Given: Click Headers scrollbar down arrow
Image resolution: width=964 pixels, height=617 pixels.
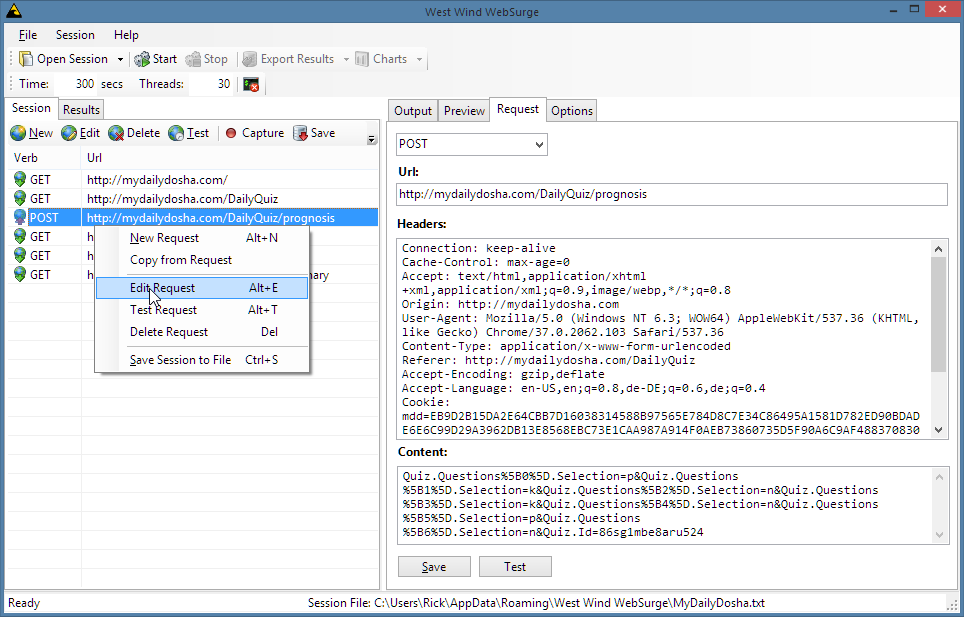Looking at the screenshot, I should (x=938, y=430).
